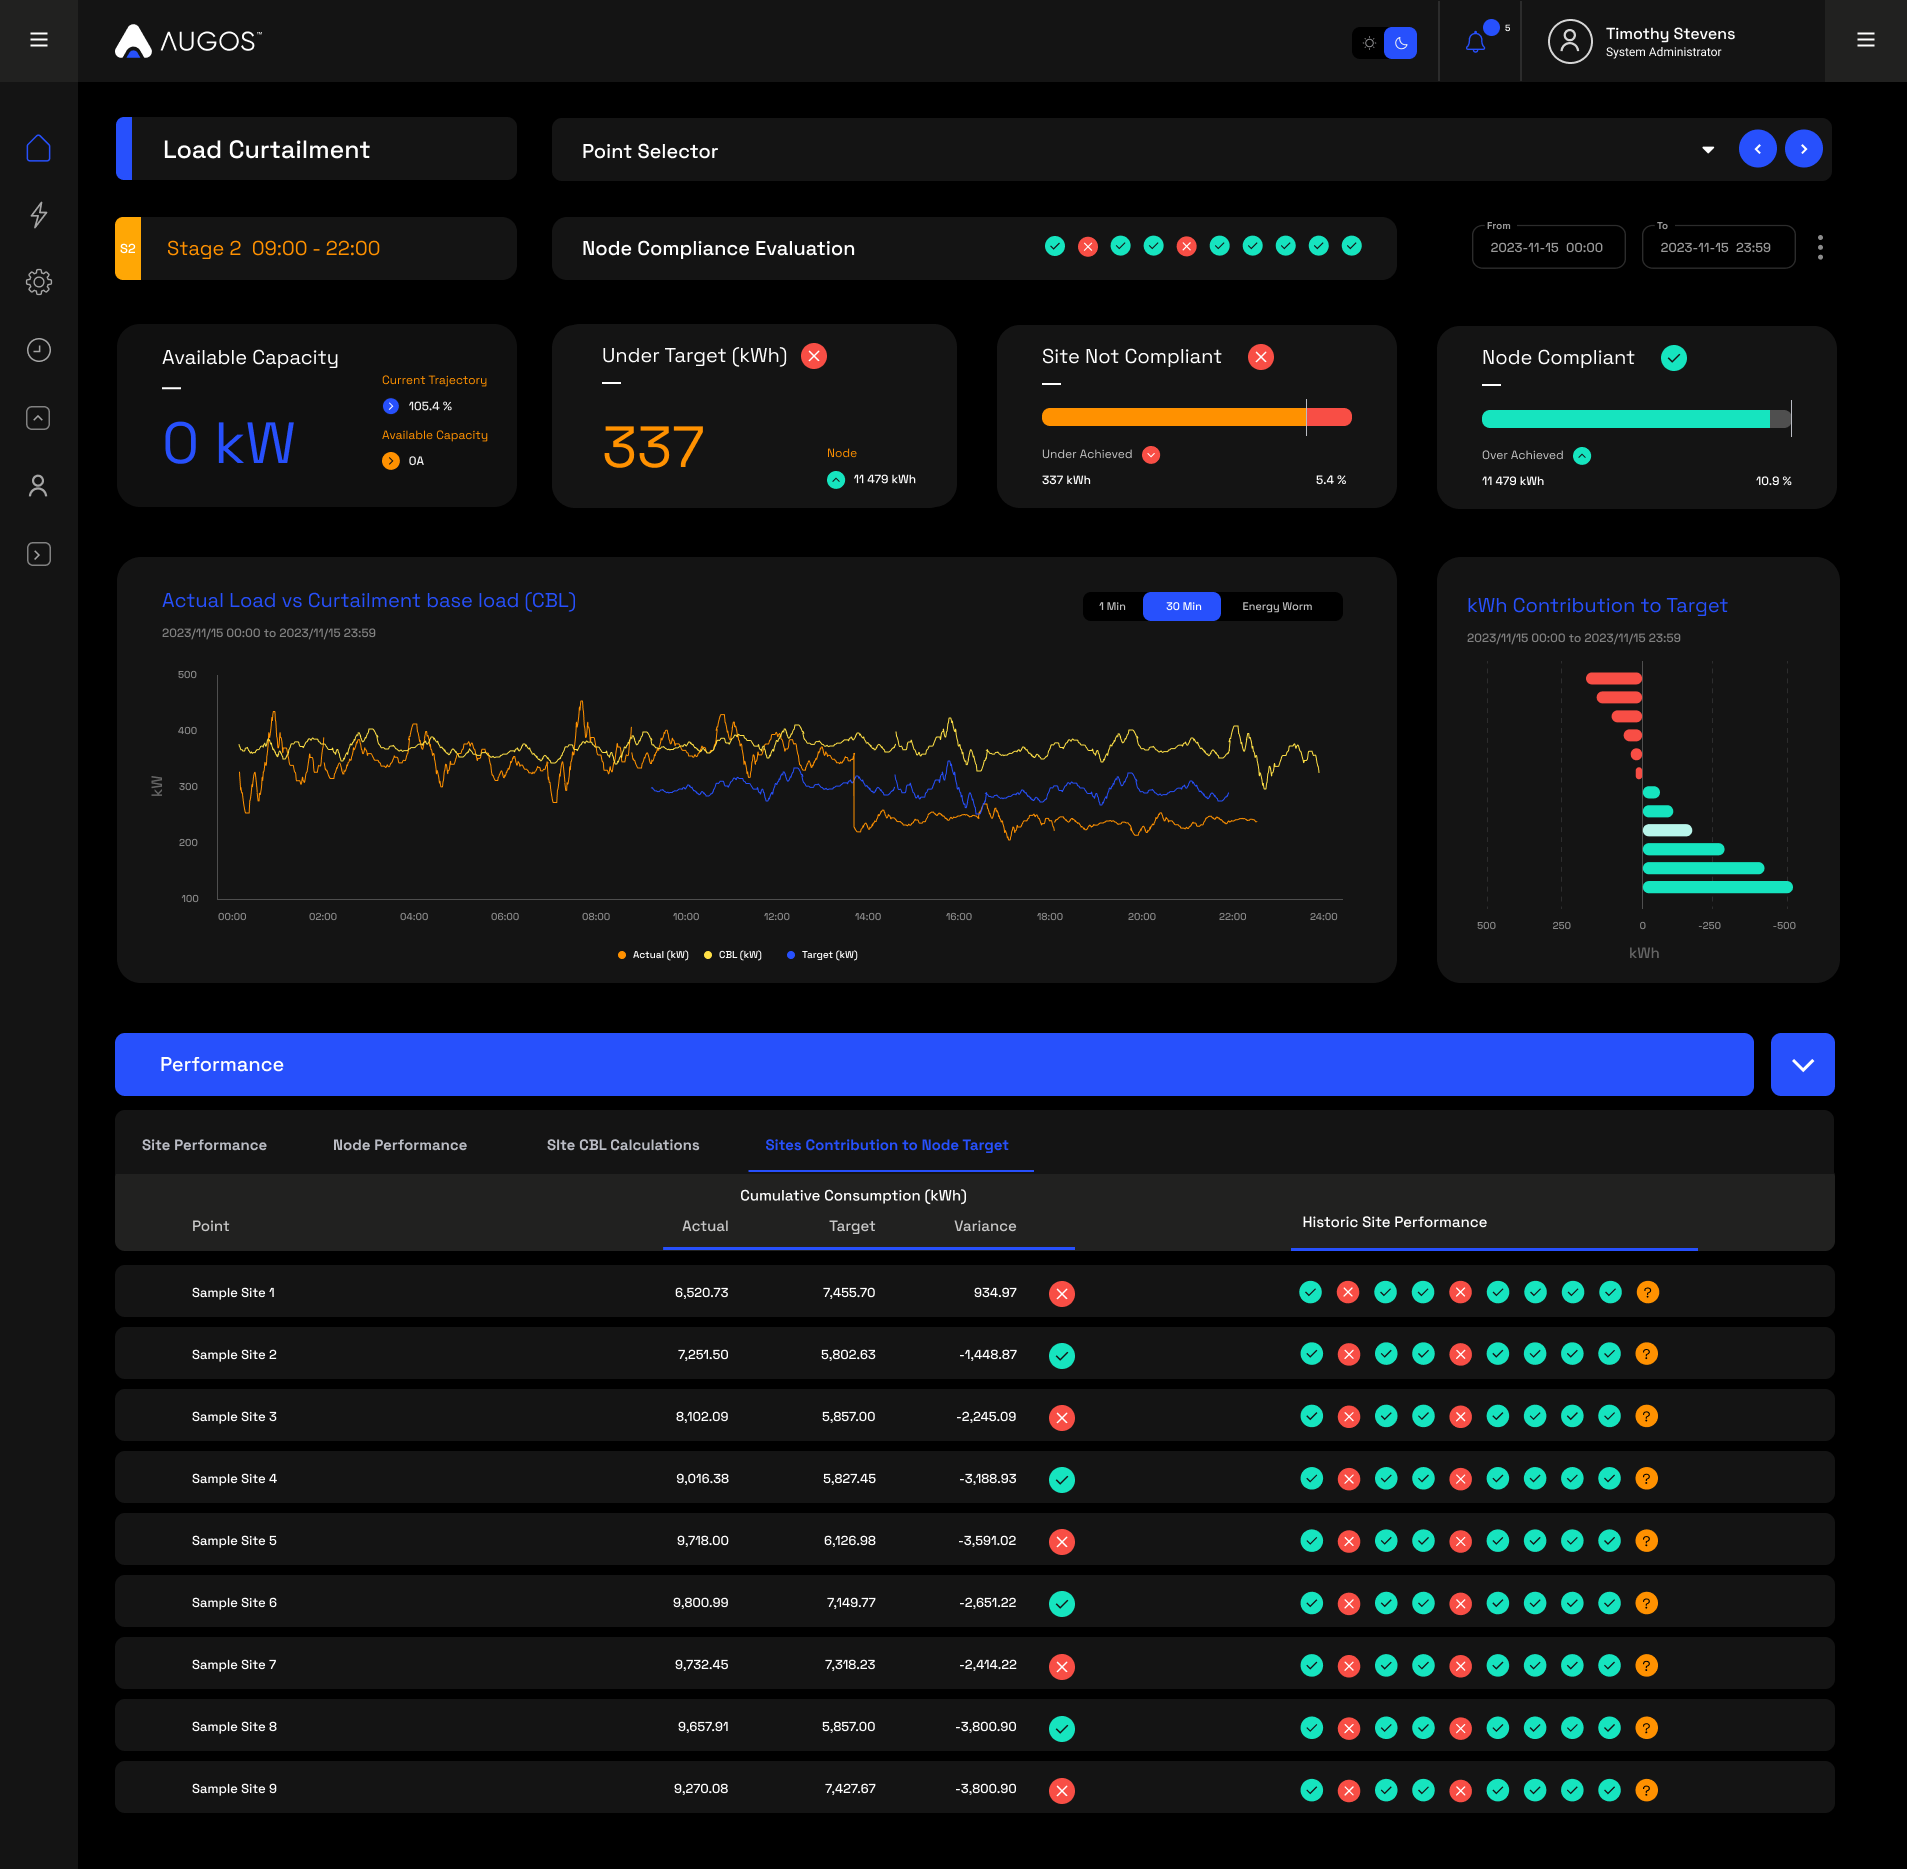Click the Performance header bar
This screenshot has width=1907, height=1869.
pos(934,1065)
